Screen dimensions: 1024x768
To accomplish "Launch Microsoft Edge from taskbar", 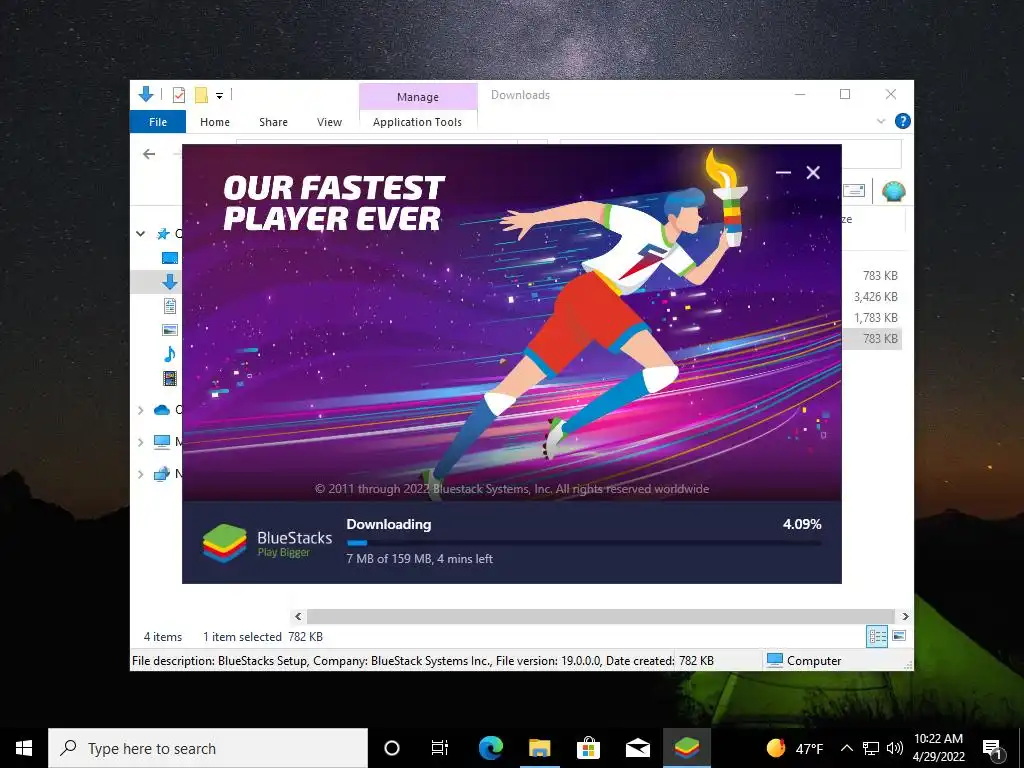I will [x=490, y=748].
